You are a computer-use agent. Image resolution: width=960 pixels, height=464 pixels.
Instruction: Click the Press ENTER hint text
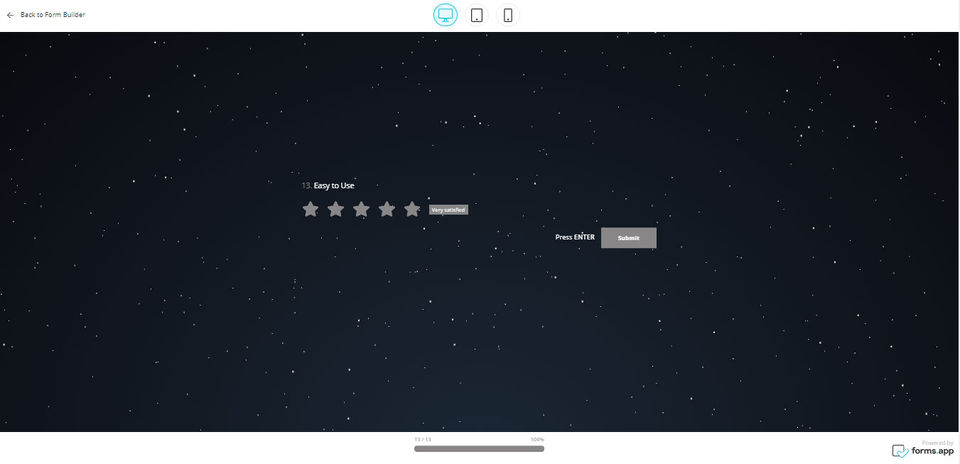tap(575, 237)
